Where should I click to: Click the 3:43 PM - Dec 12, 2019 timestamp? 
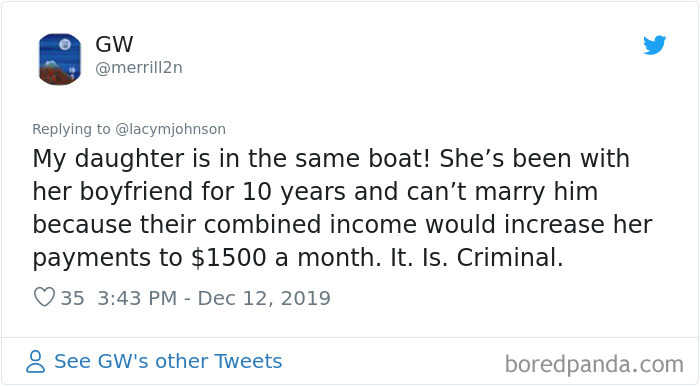[x=214, y=298]
